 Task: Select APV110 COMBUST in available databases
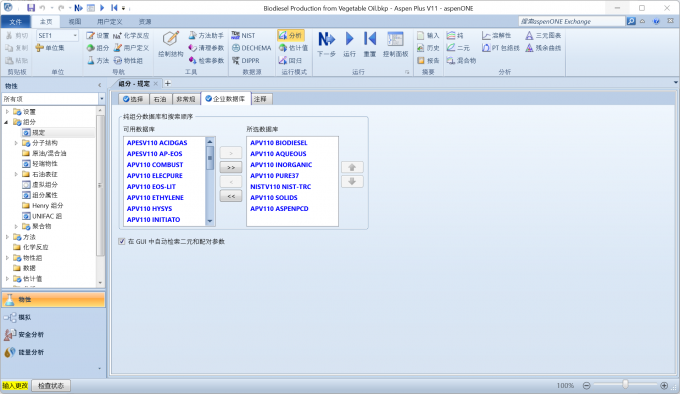point(155,165)
